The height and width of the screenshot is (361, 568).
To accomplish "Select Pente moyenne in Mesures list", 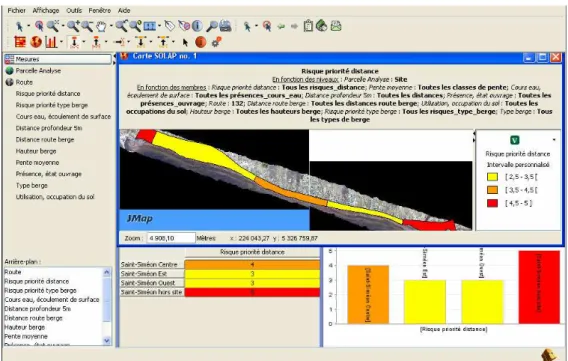I will point(37,163).
